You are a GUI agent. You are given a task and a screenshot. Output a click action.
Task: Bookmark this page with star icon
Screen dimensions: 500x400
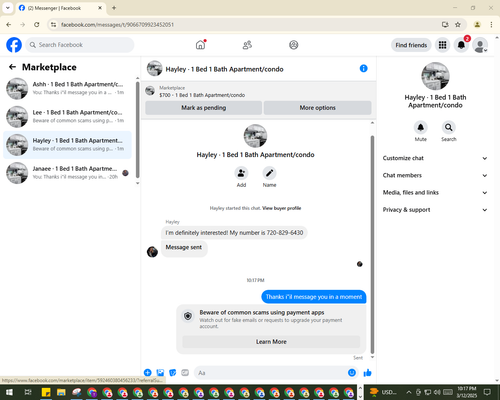click(458, 25)
